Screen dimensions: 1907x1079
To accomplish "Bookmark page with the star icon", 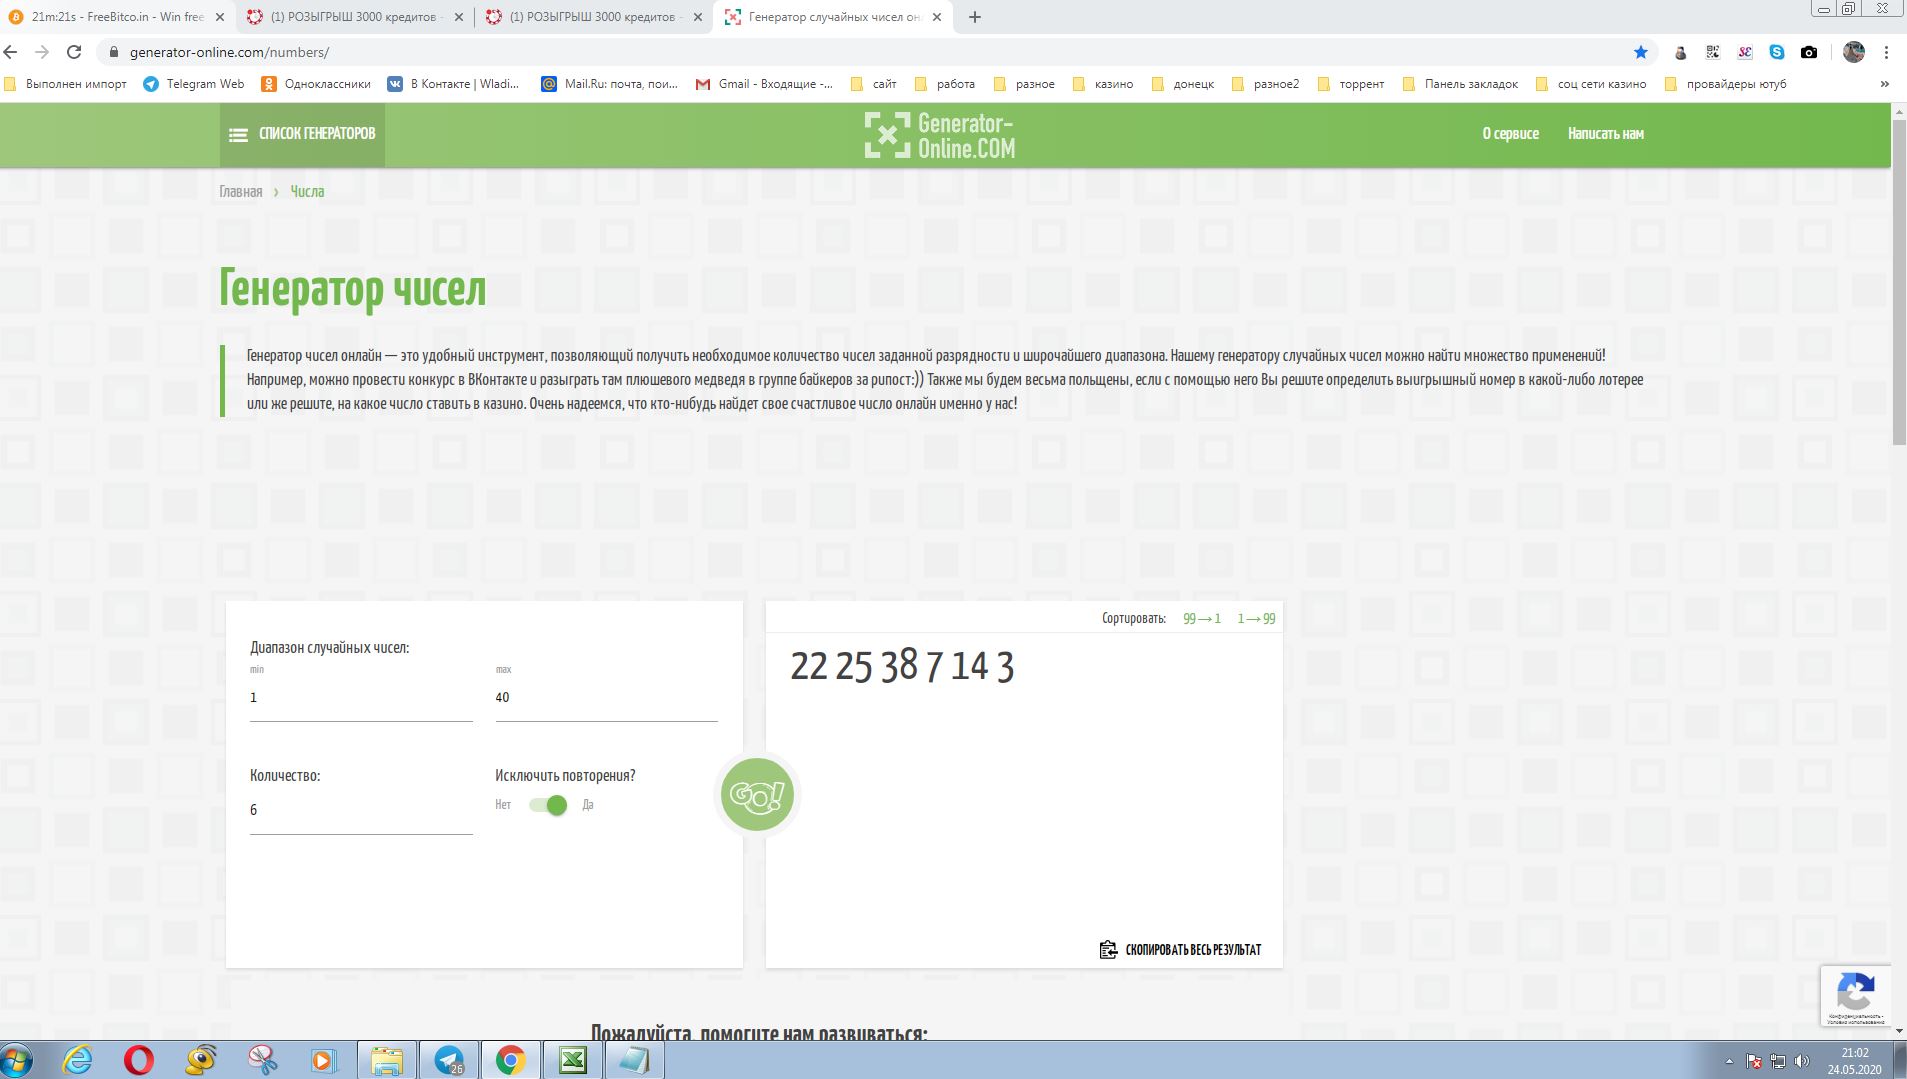I will [1641, 52].
